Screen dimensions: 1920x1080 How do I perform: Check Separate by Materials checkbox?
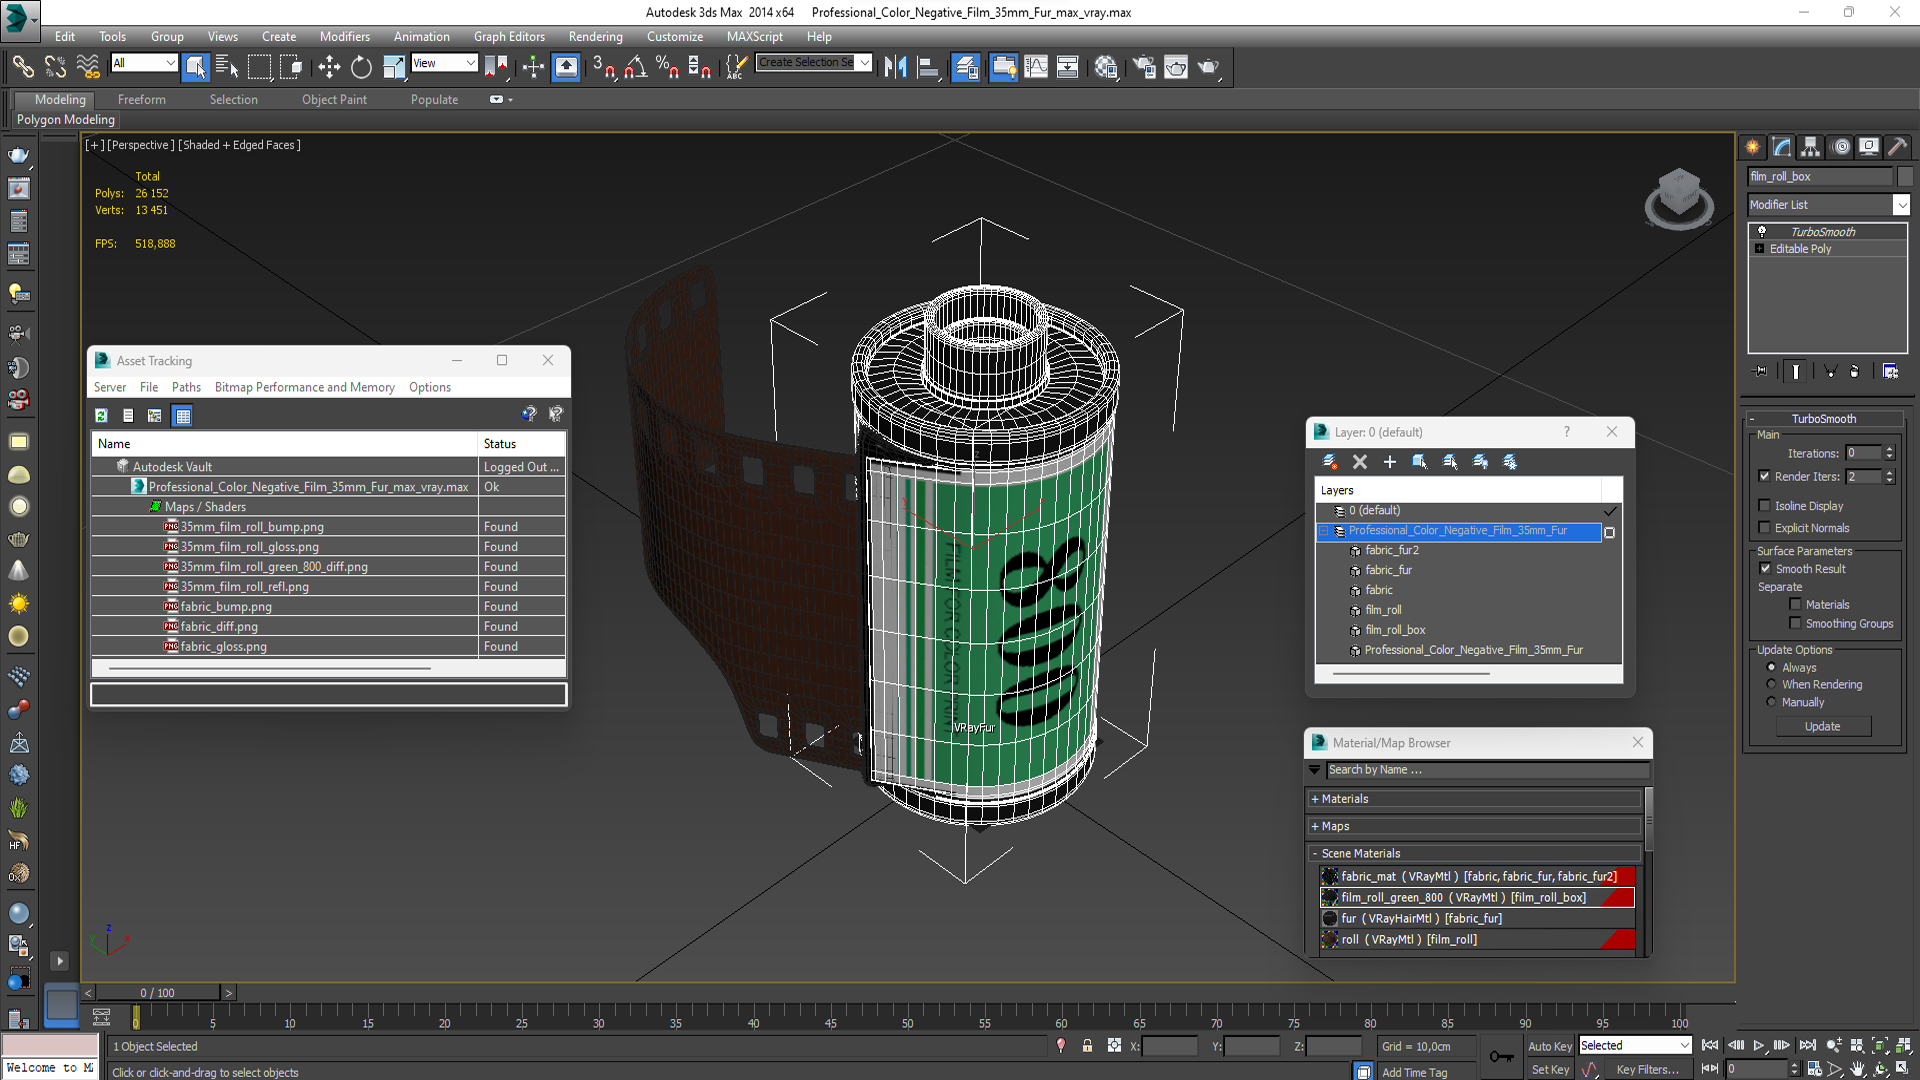(x=1795, y=605)
